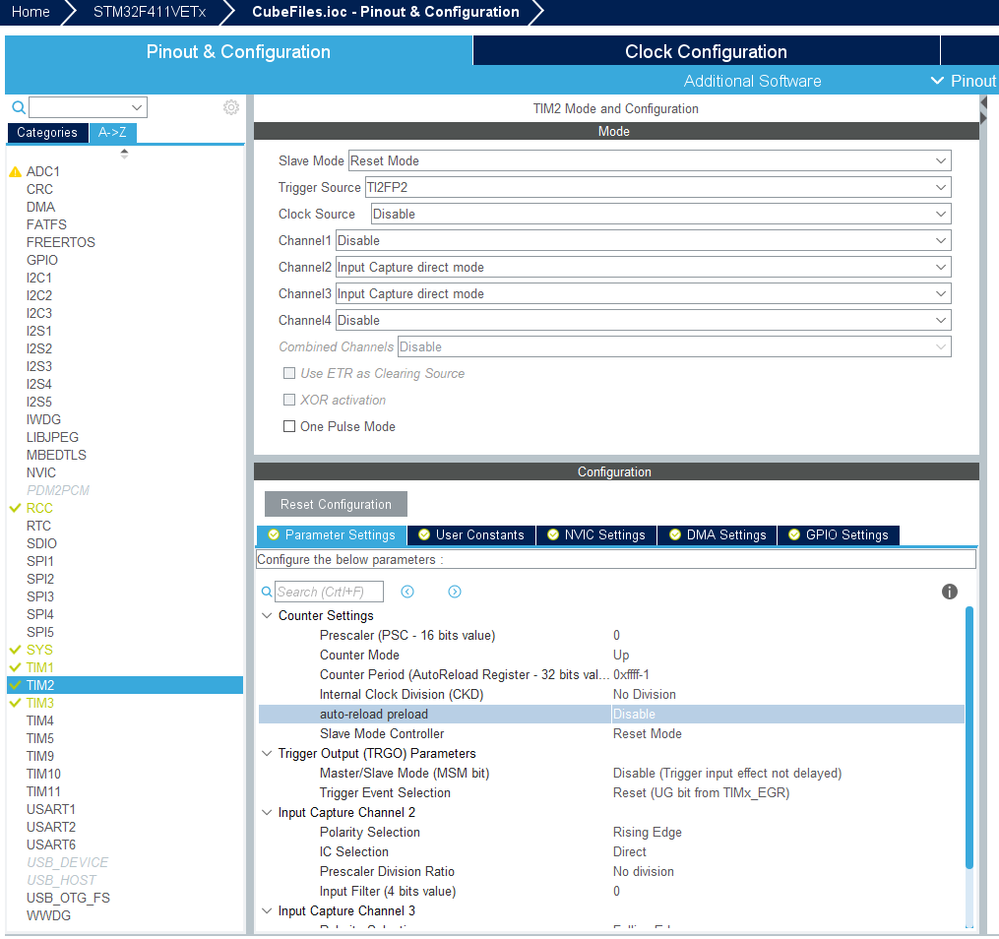Click the status check icon on NVIC Settings tab
999x939 pixels.
pos(553,534)
